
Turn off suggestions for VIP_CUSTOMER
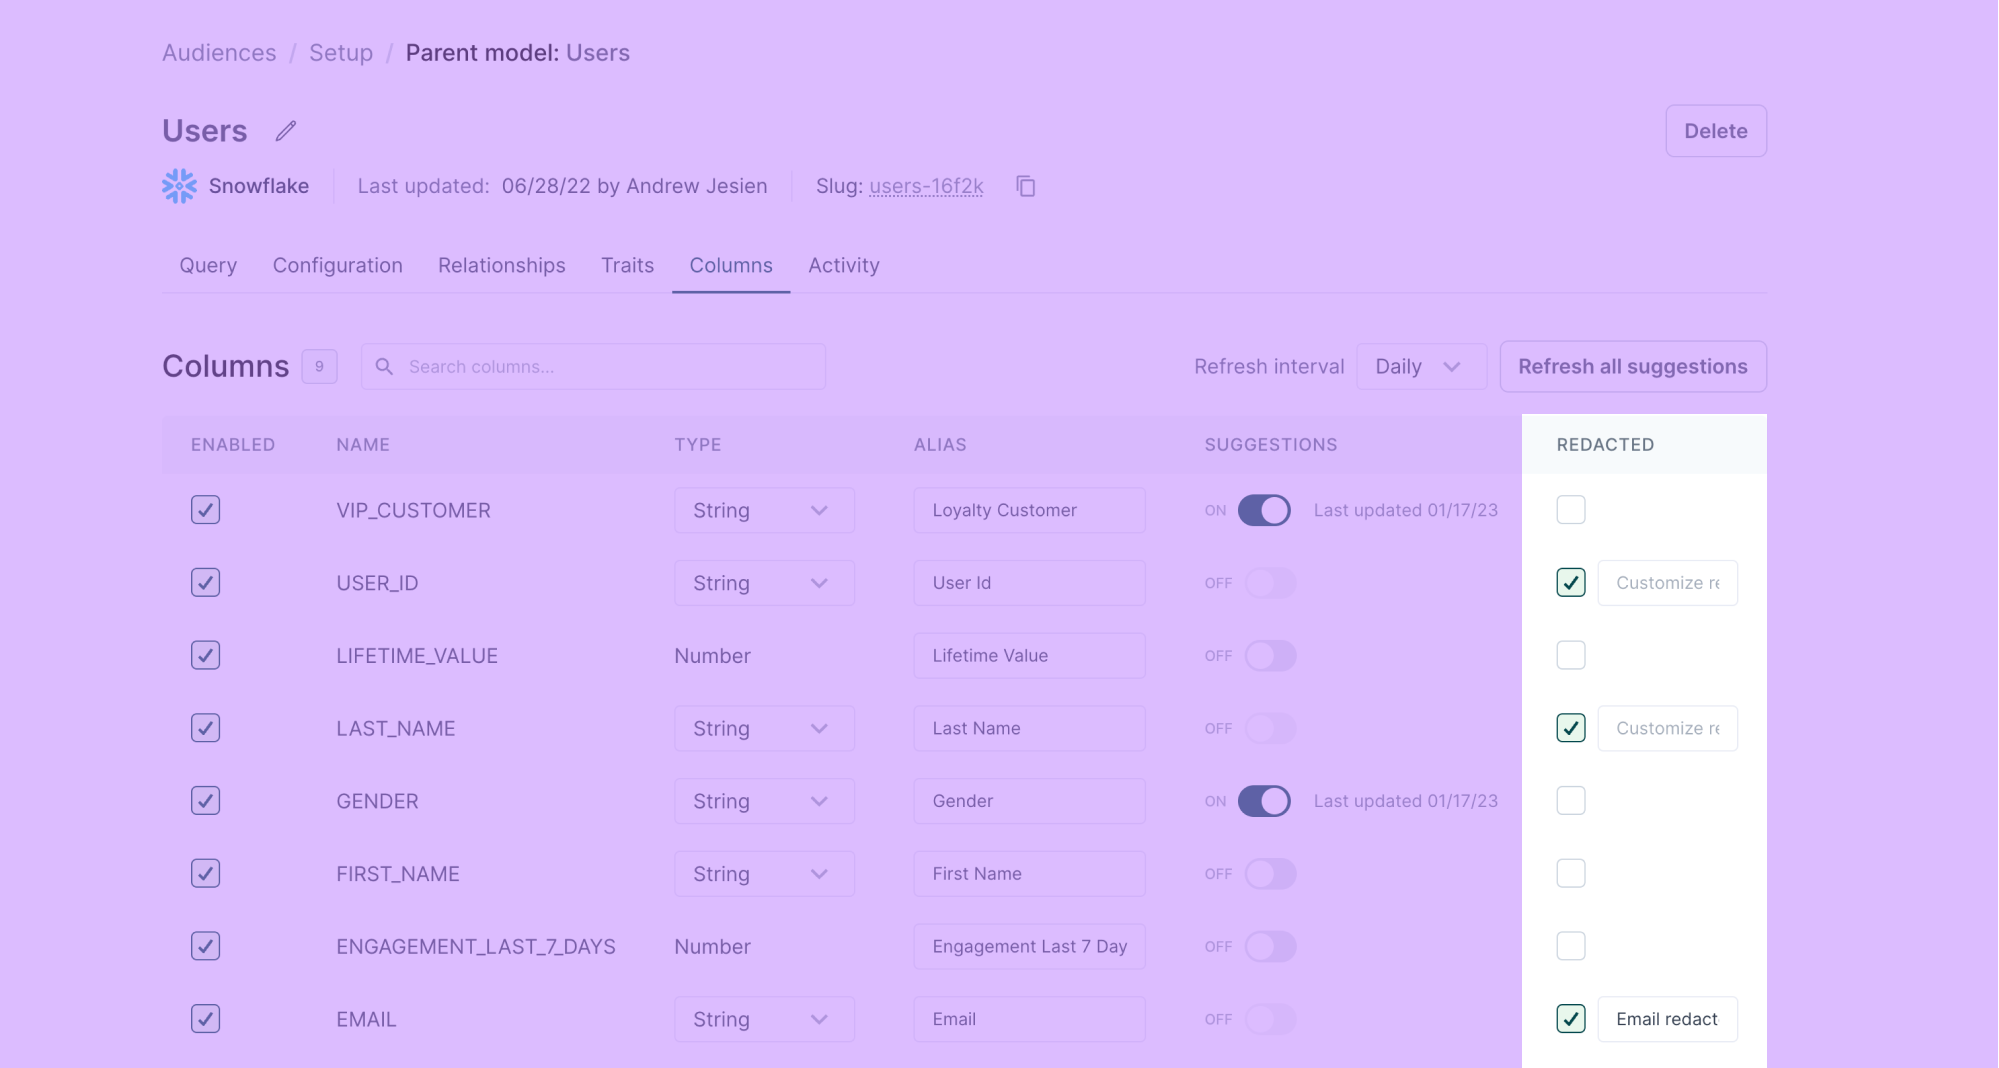tap(1264, 510)
